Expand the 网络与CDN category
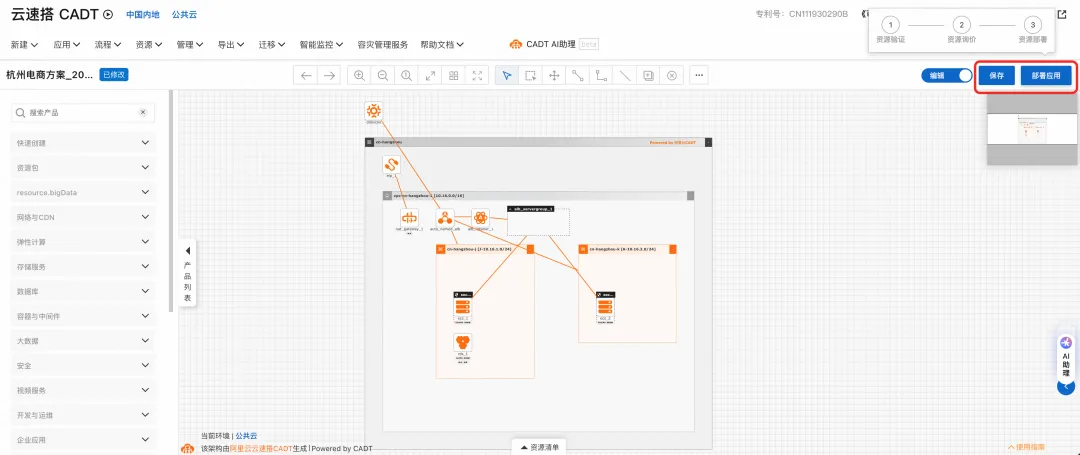Screen dimensions: 1080x455 point(83,218)
